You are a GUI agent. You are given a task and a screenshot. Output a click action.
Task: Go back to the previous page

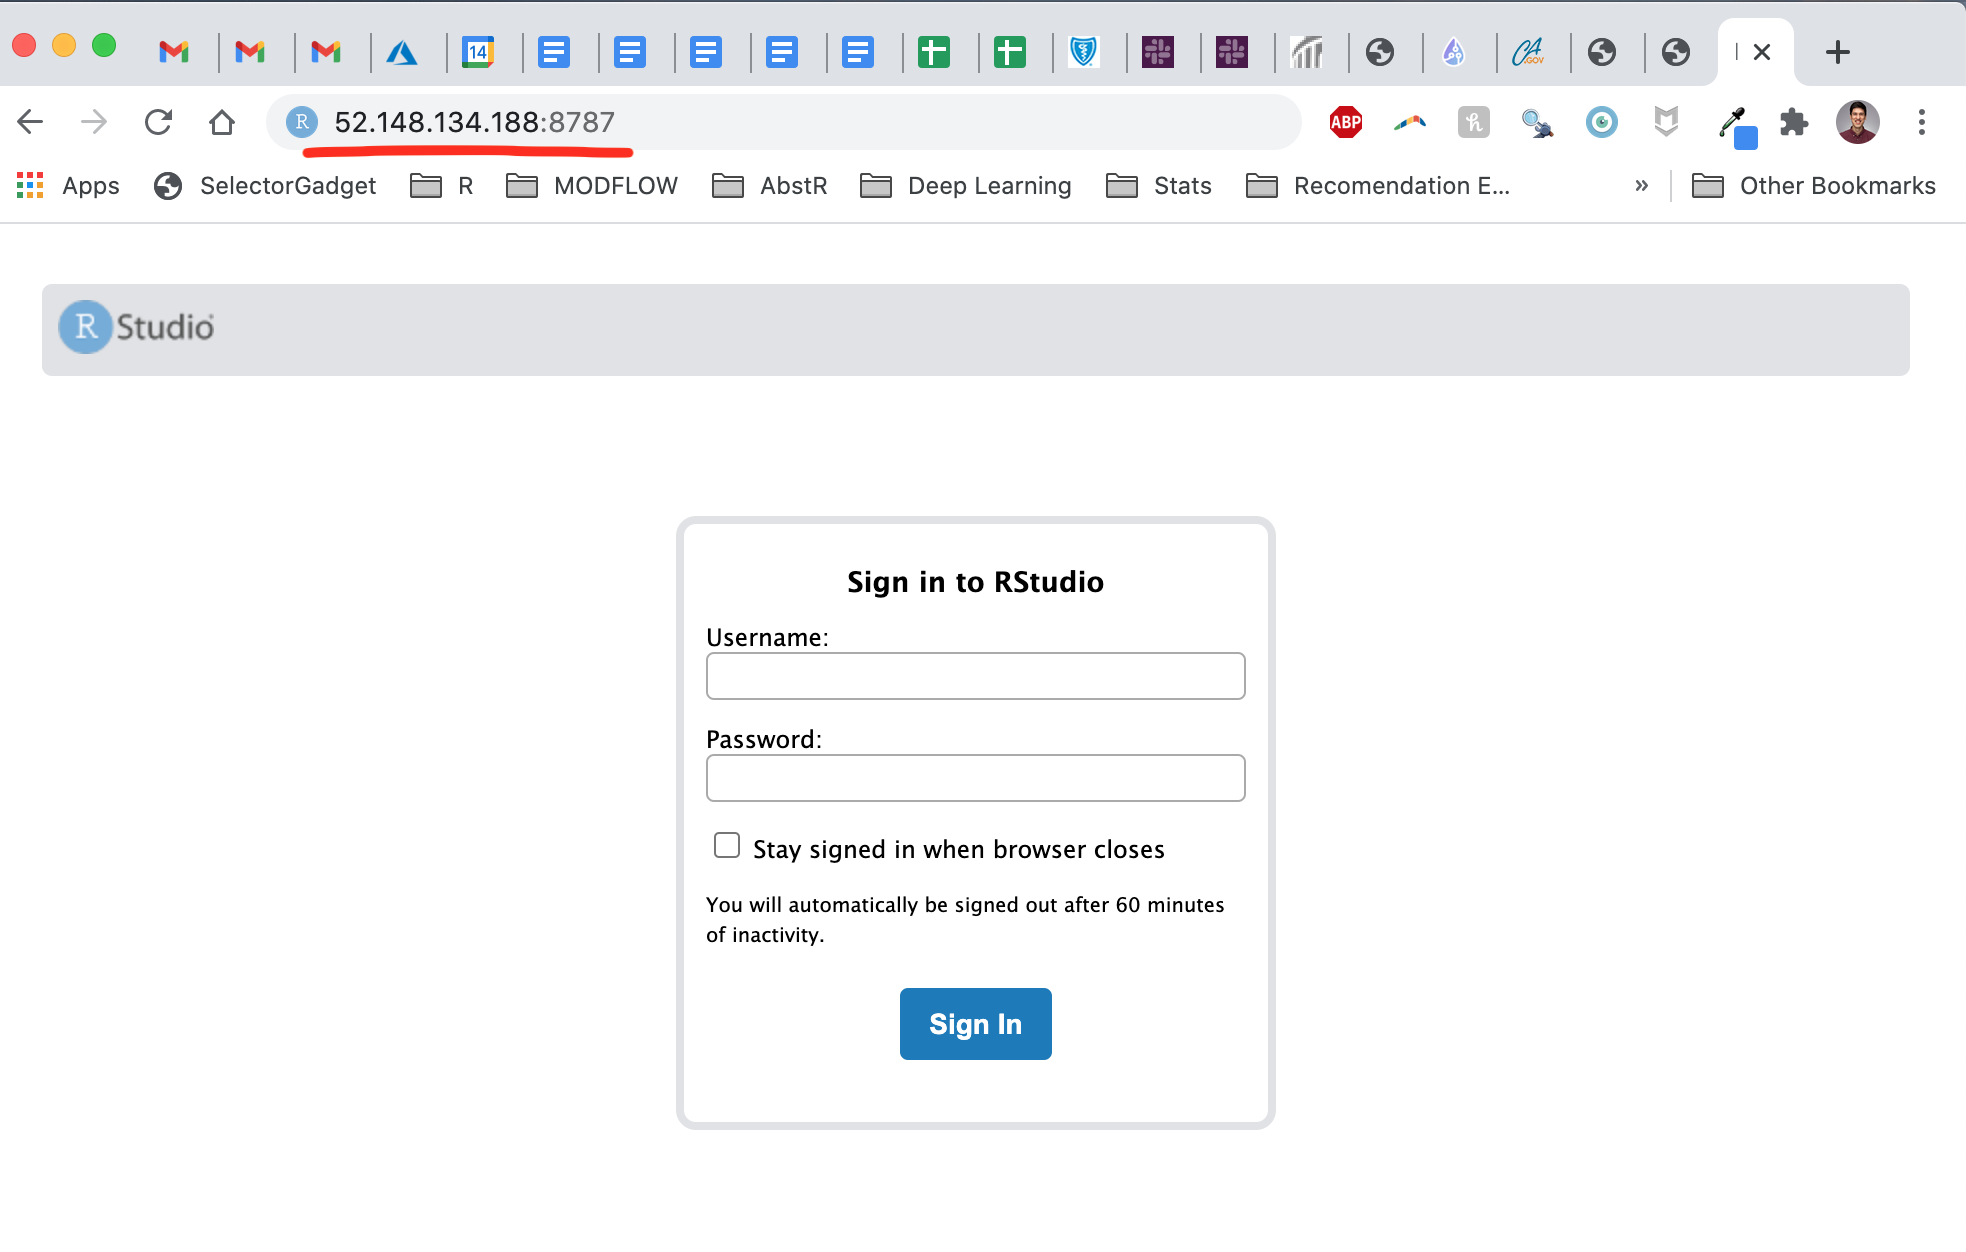[30, 122]
